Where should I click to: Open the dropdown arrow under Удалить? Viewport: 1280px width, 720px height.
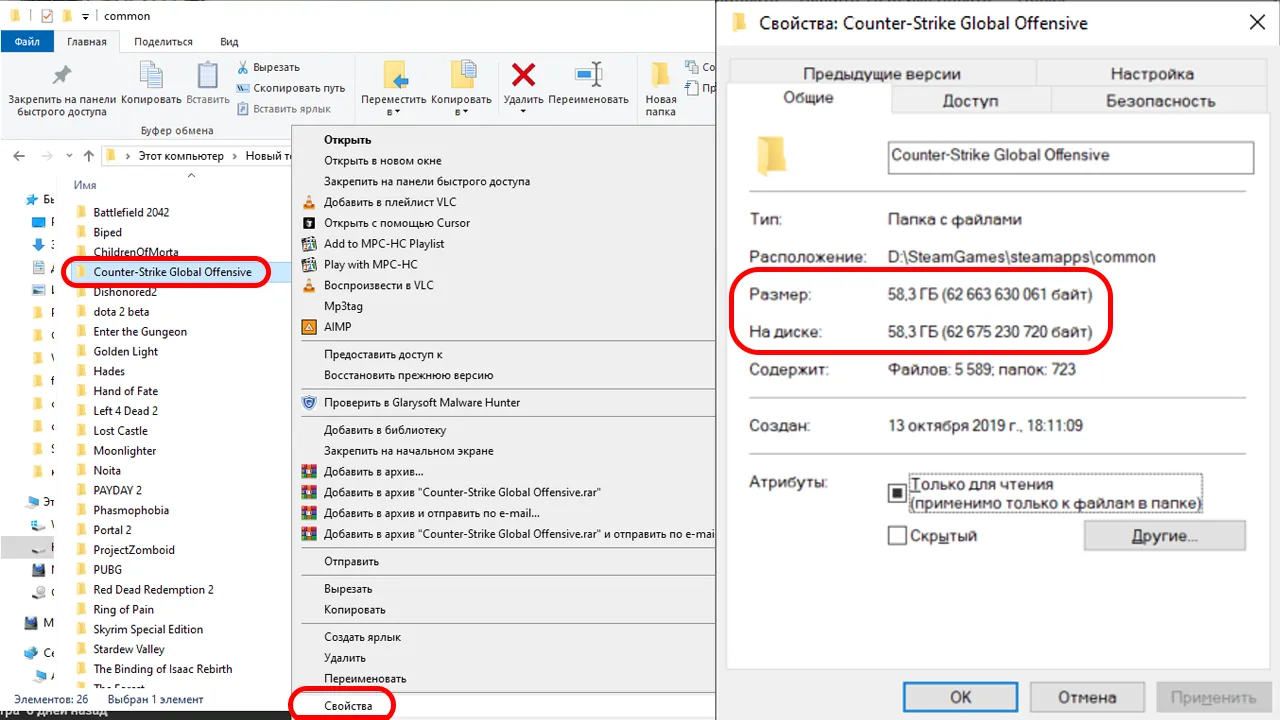(523, 112)
